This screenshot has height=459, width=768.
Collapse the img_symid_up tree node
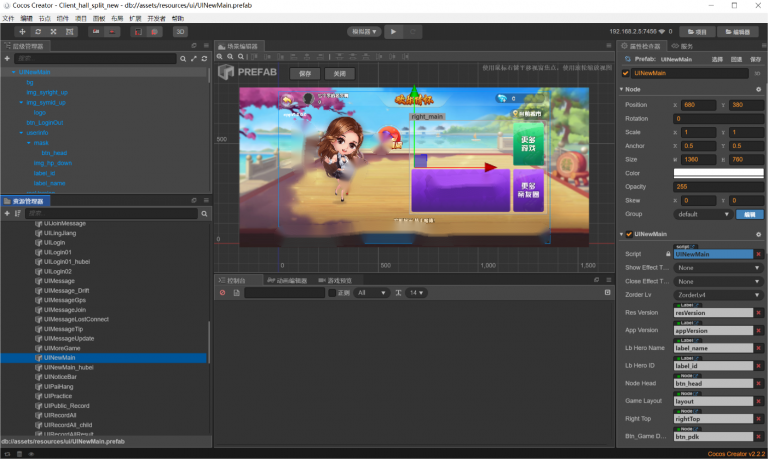tap(21, 102)
